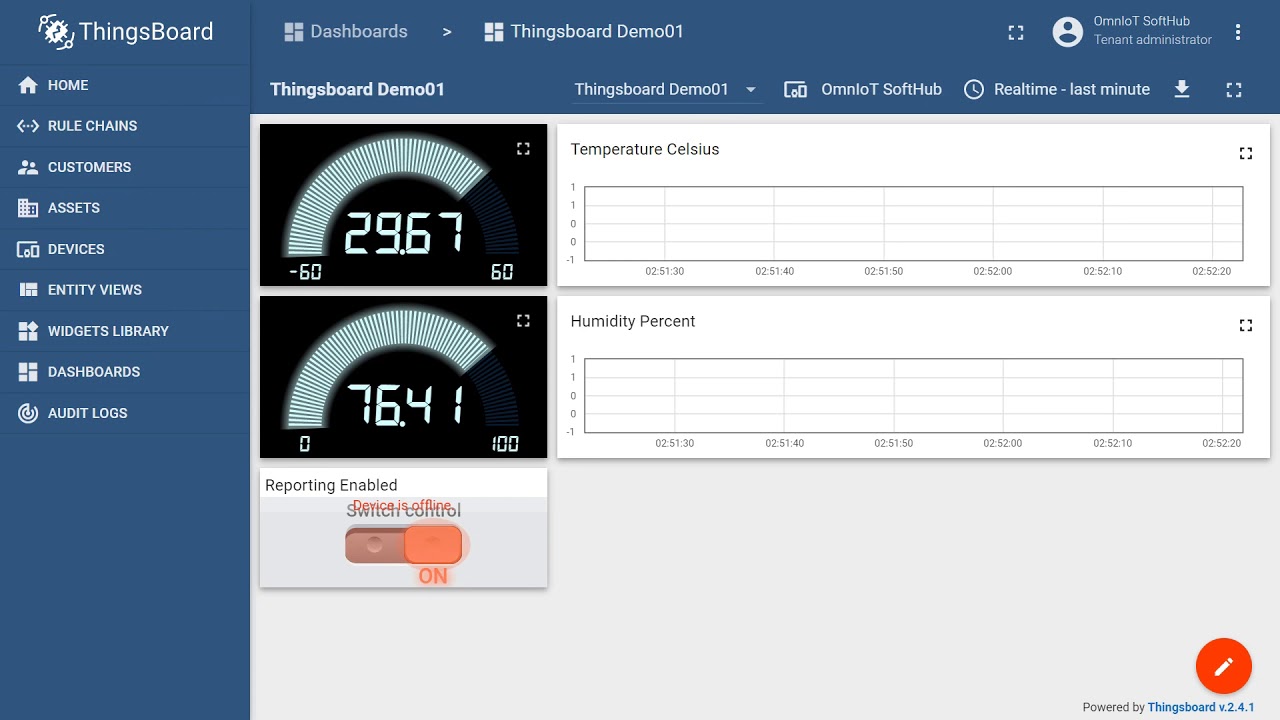The height and width of the screenshot is (720, 1280).
Task: Click the Temperature Celsius chart area
Action: click(913, 224)
